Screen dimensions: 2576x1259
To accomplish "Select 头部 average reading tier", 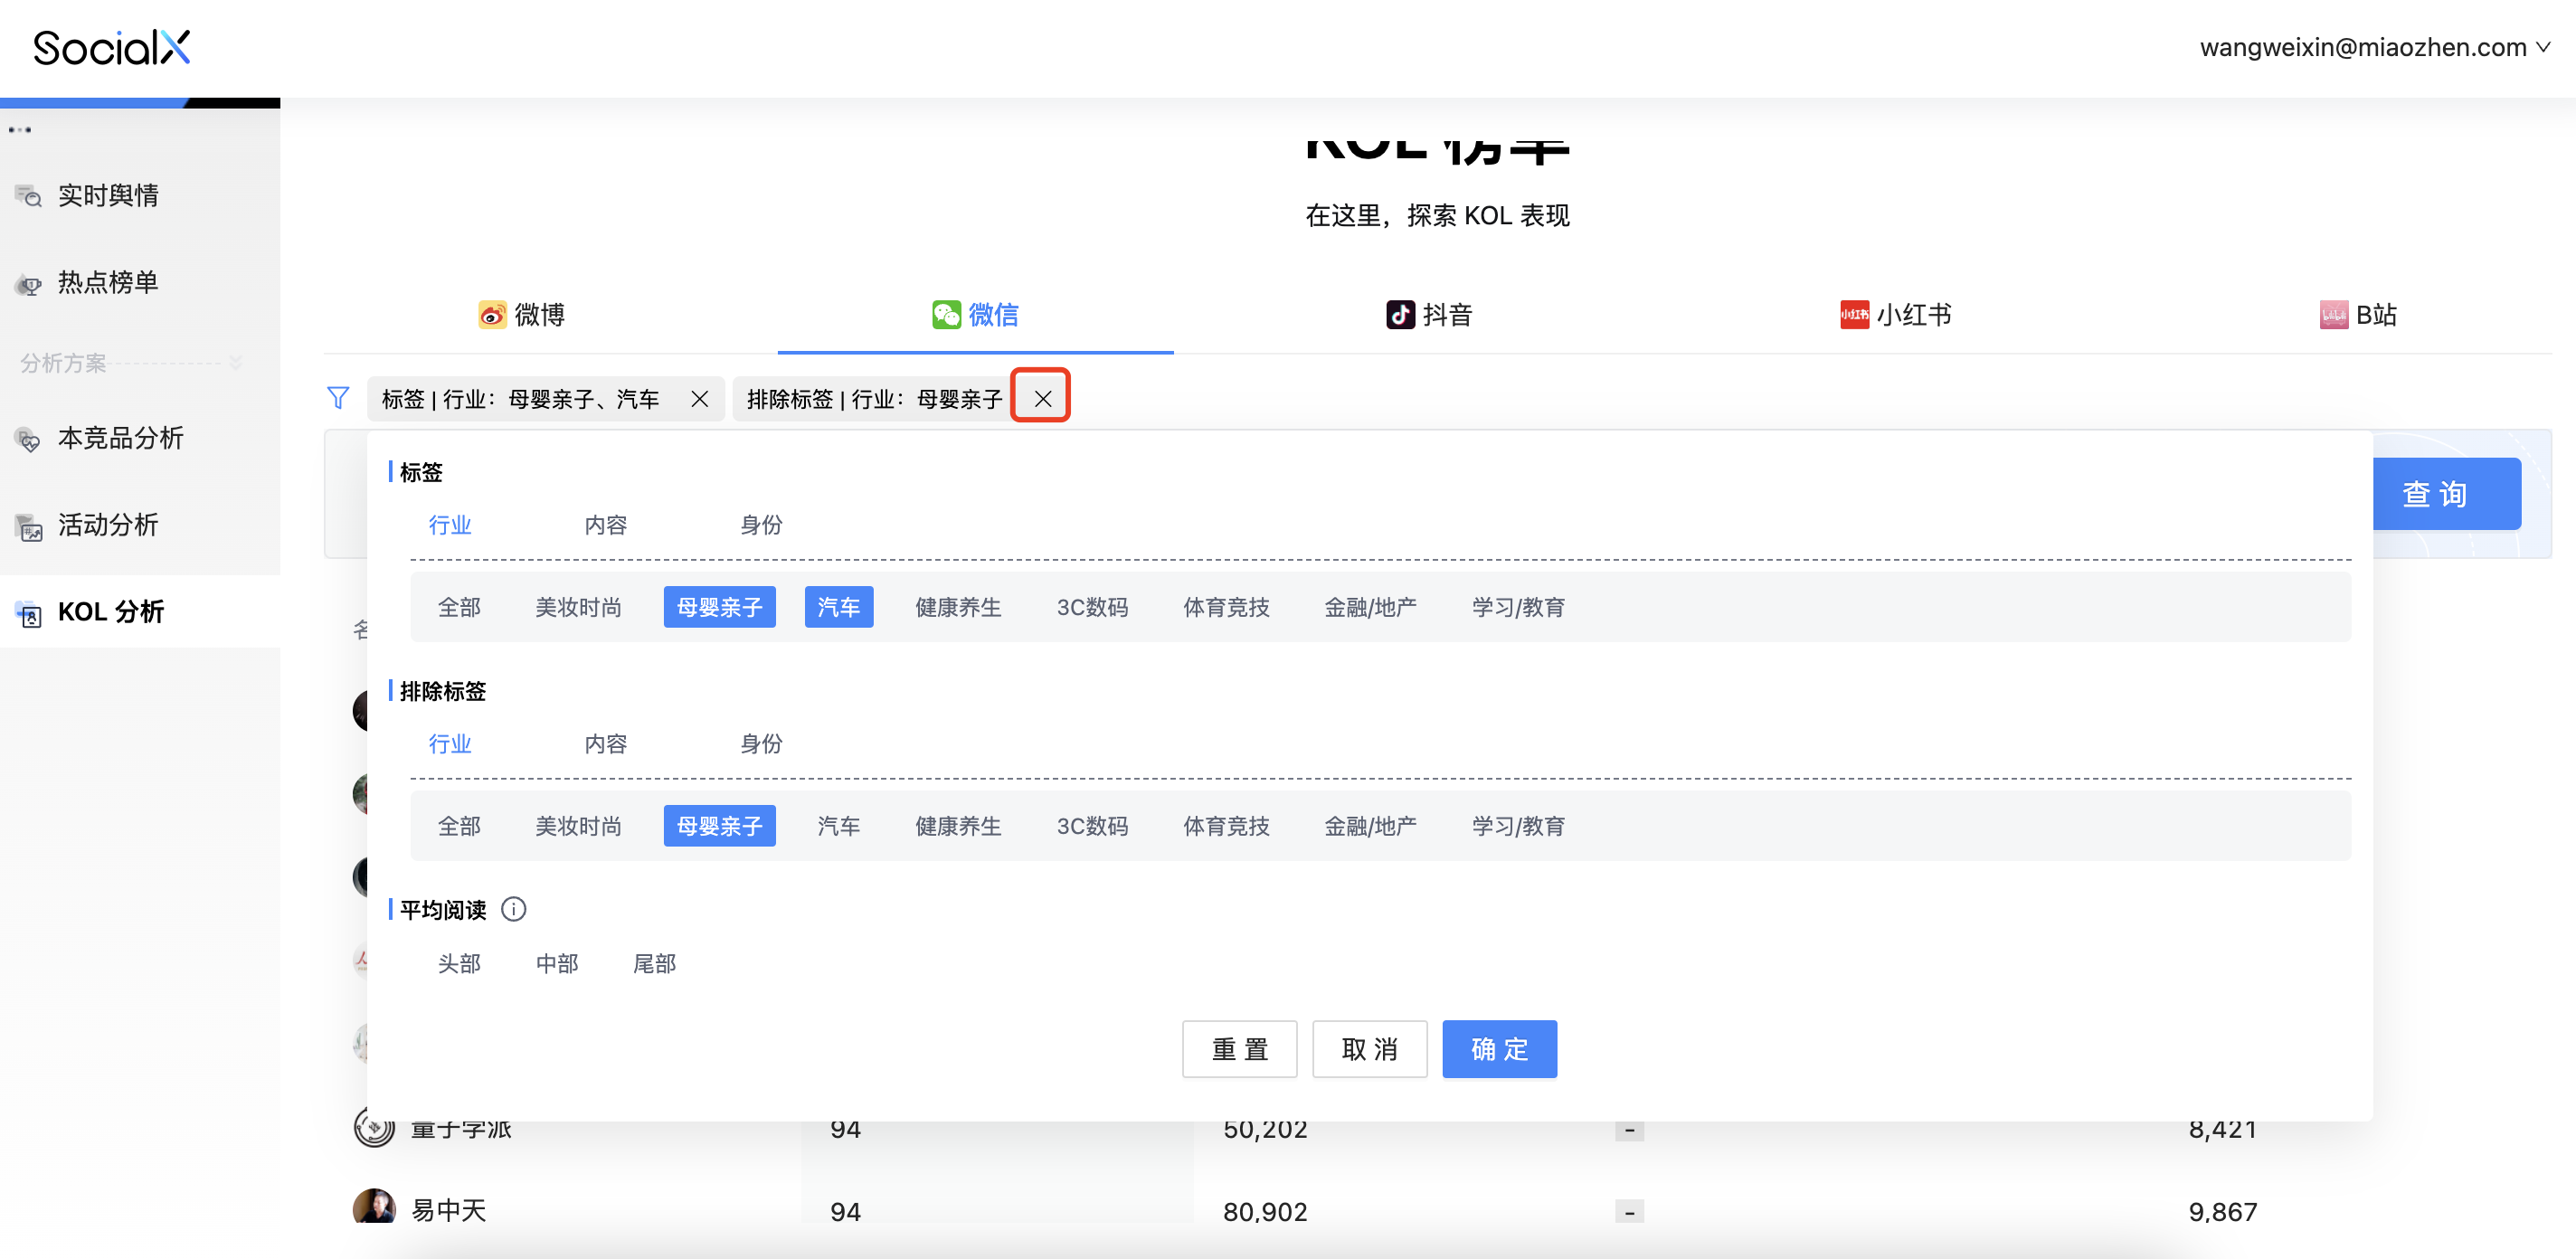I will pyautogui.click(x=459, y=963).
